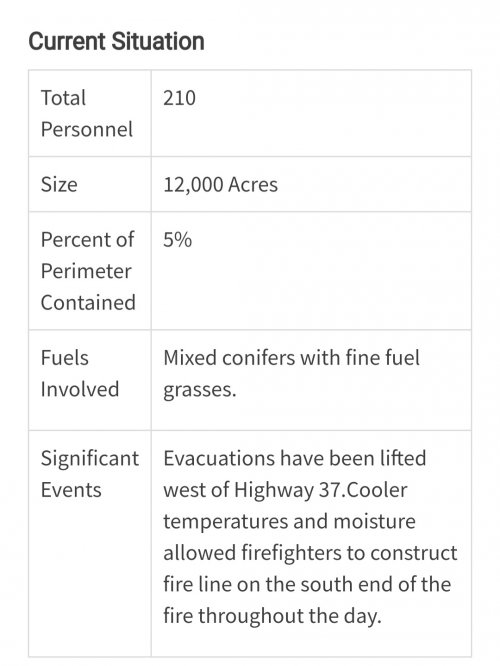Click the 12,000 Acres value
This screenshot has height=666, width=500.
point(220,185)
